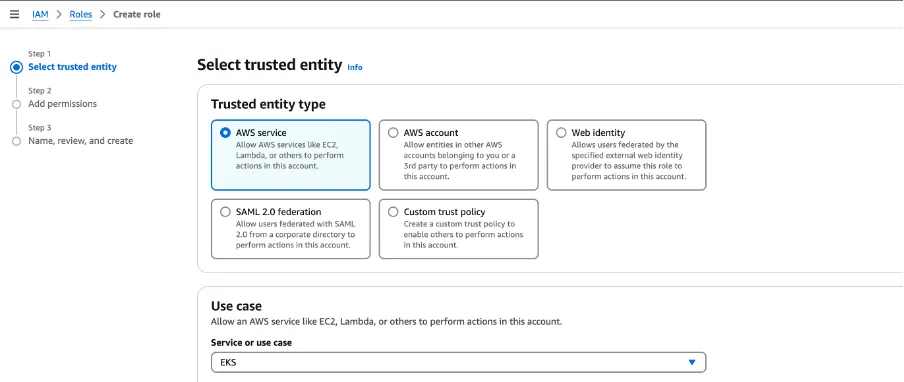Click the IAM breadcrumb link
The height and width of the screenshot is (382, 904).
[x=40, y=14]
